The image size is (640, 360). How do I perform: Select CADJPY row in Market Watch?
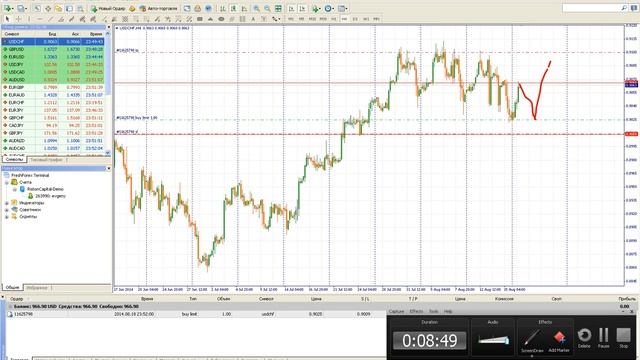(x=53, y=125)
